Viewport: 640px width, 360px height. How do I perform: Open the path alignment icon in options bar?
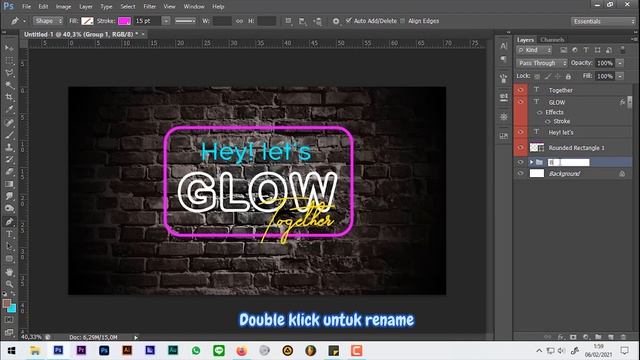point(302,21)
